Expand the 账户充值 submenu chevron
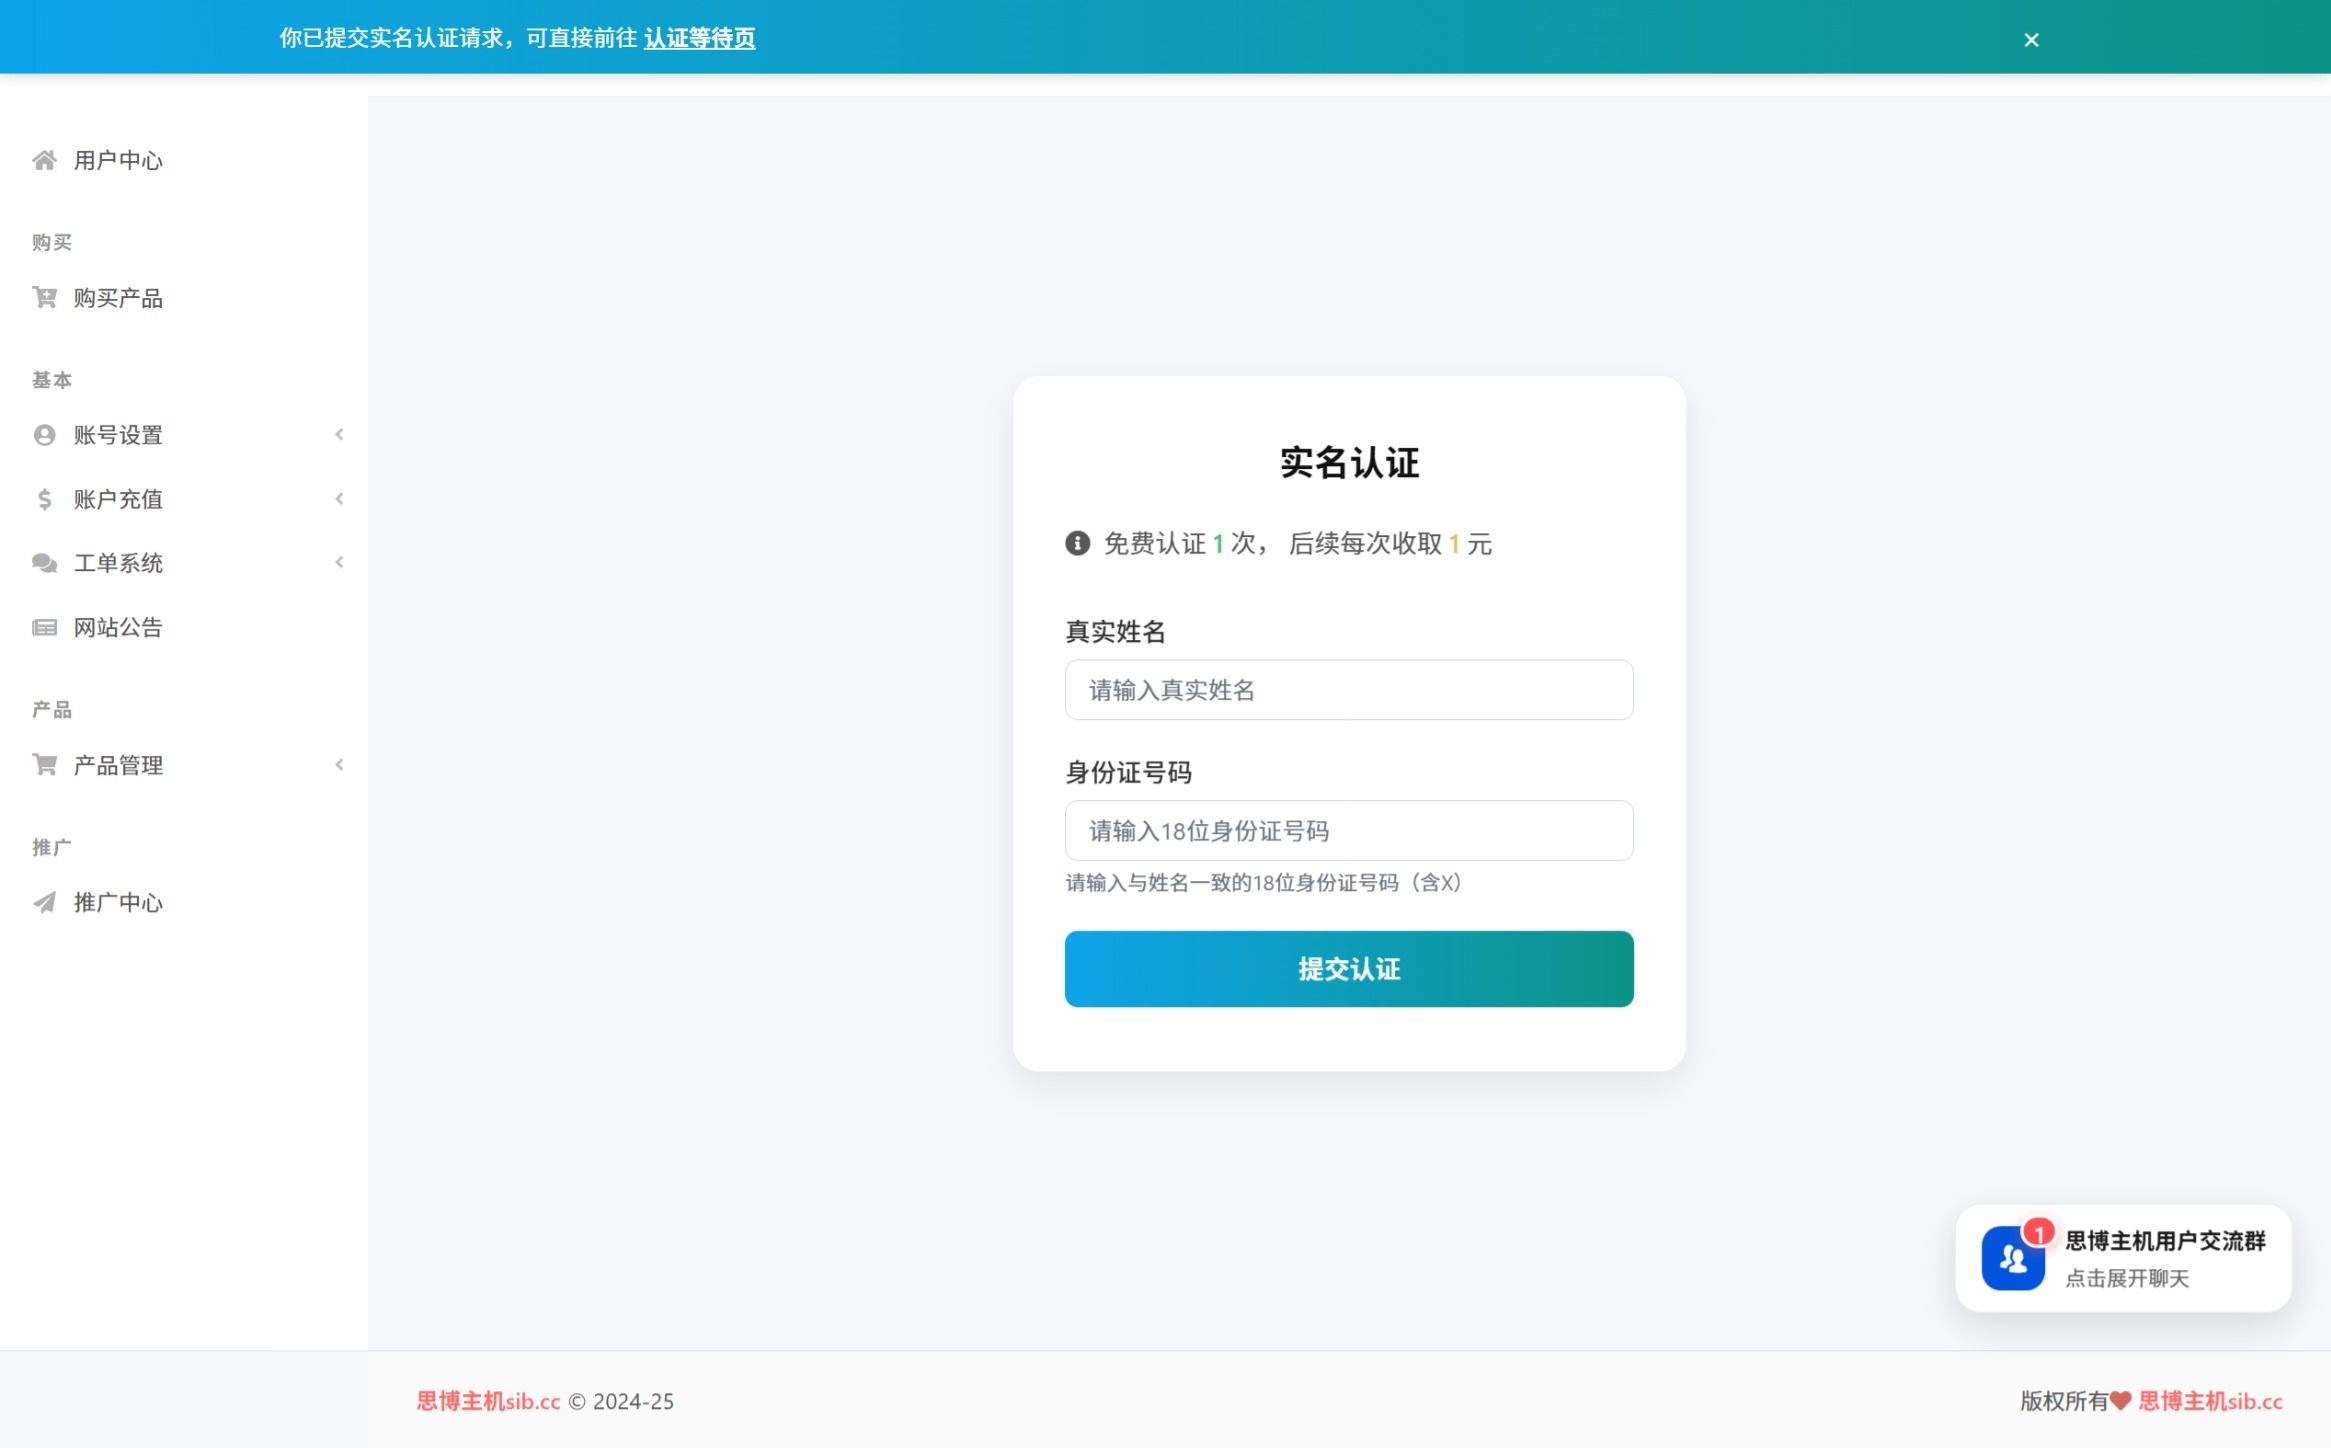Screen dimensions: 2331x1448 339,499
